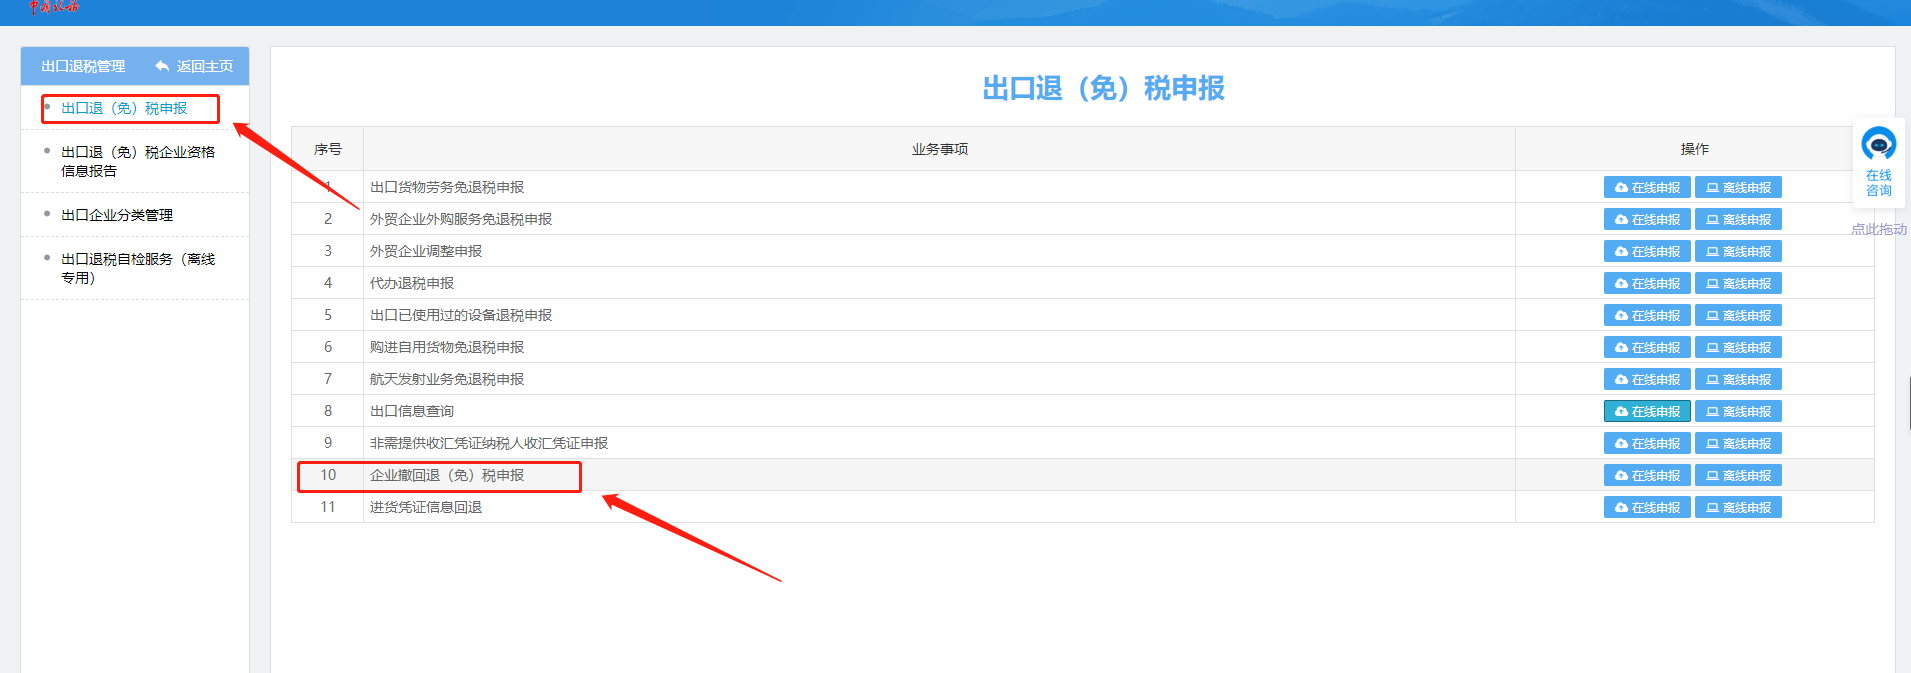Click 在线申报 for 企业撤回退（免）税申报
The width and height of the screenshot is (1911, 673).
point(1646,476)
